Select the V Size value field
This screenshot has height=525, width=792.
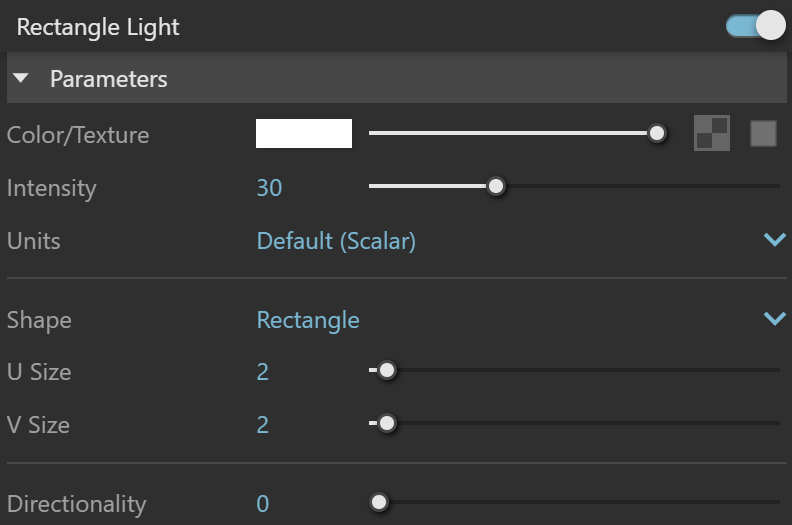click(263, 424)
